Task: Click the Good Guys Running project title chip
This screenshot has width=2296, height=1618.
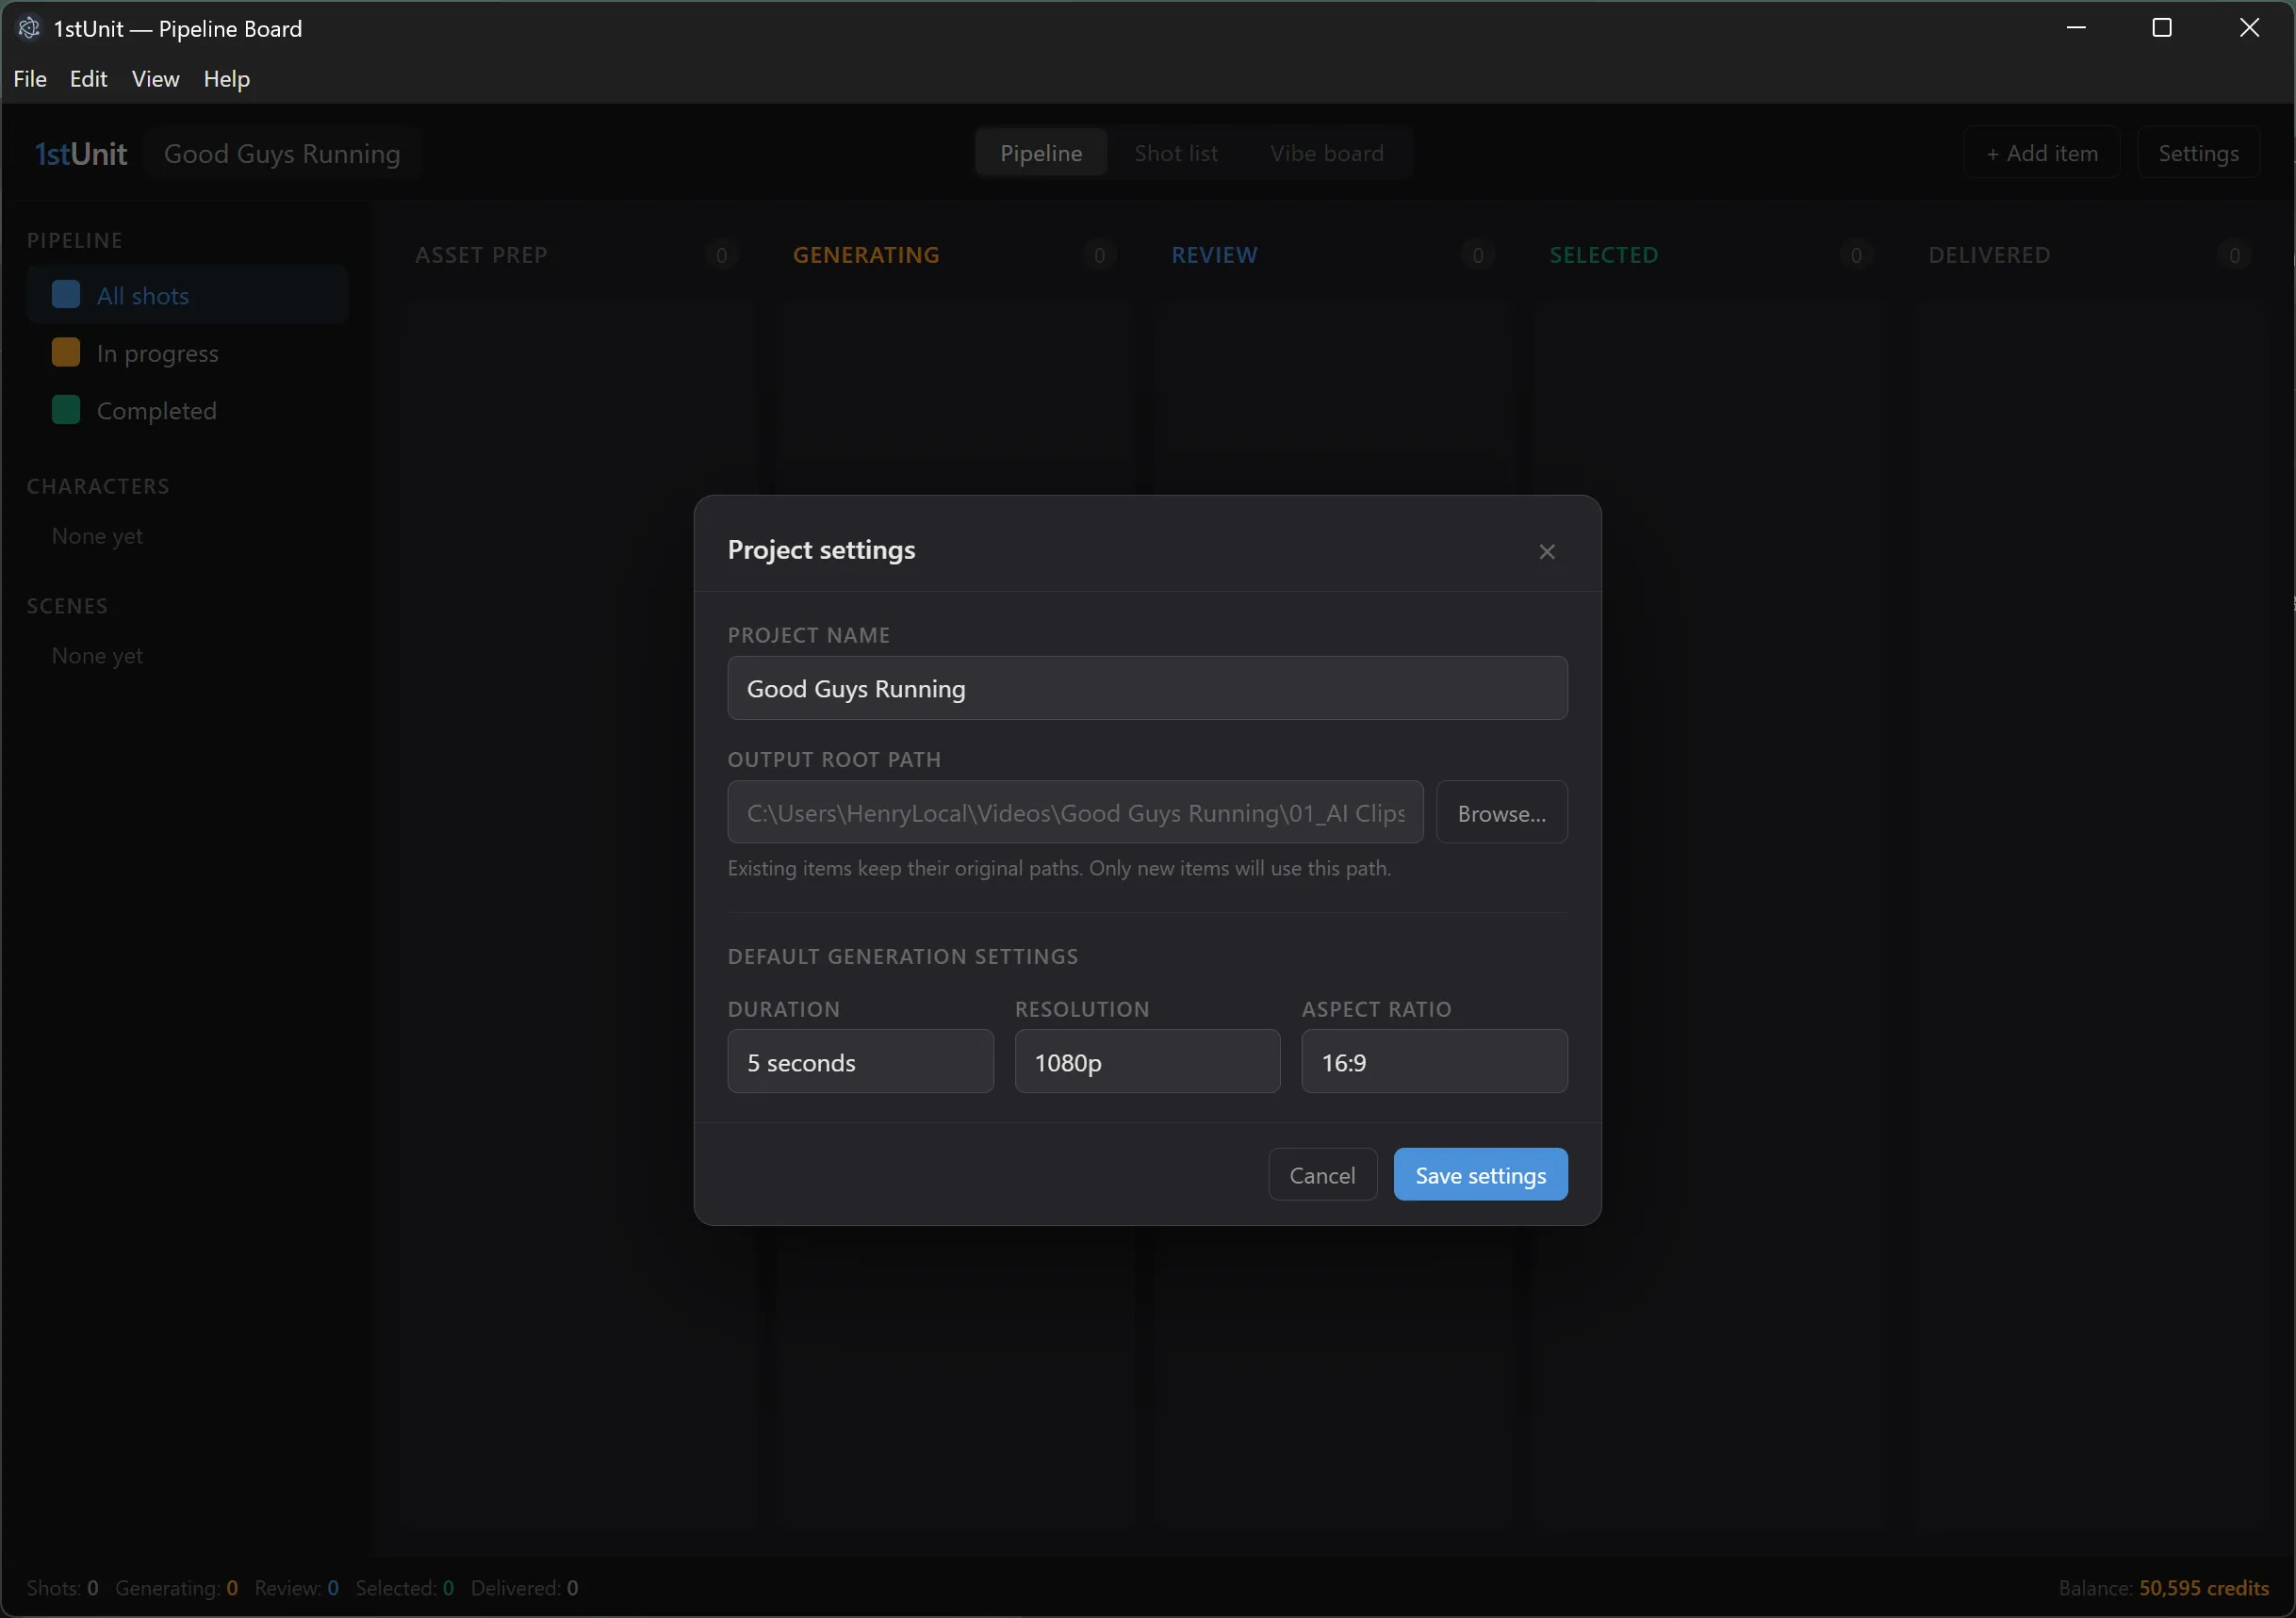Action: click(x=282, y=153)
